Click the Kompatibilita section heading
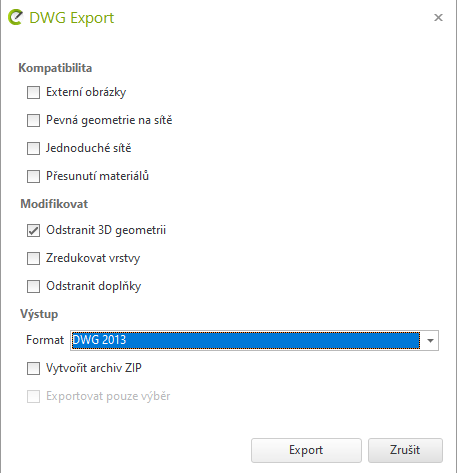The image size is (457, 473). (55, 68)
